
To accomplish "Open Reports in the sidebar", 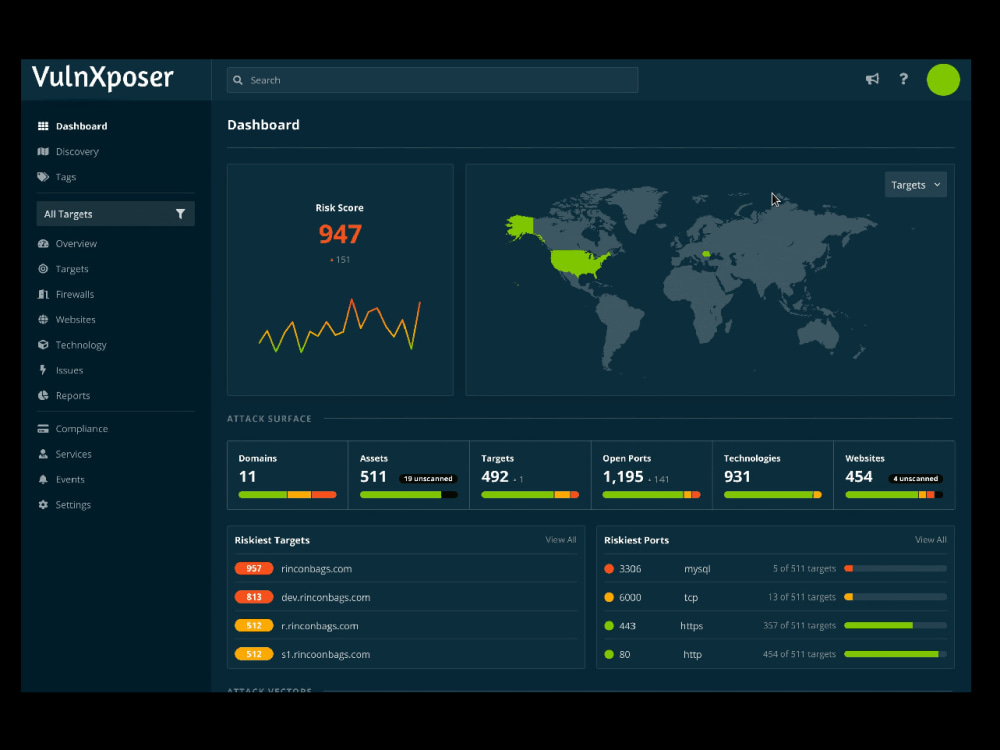I will [73, 395].
